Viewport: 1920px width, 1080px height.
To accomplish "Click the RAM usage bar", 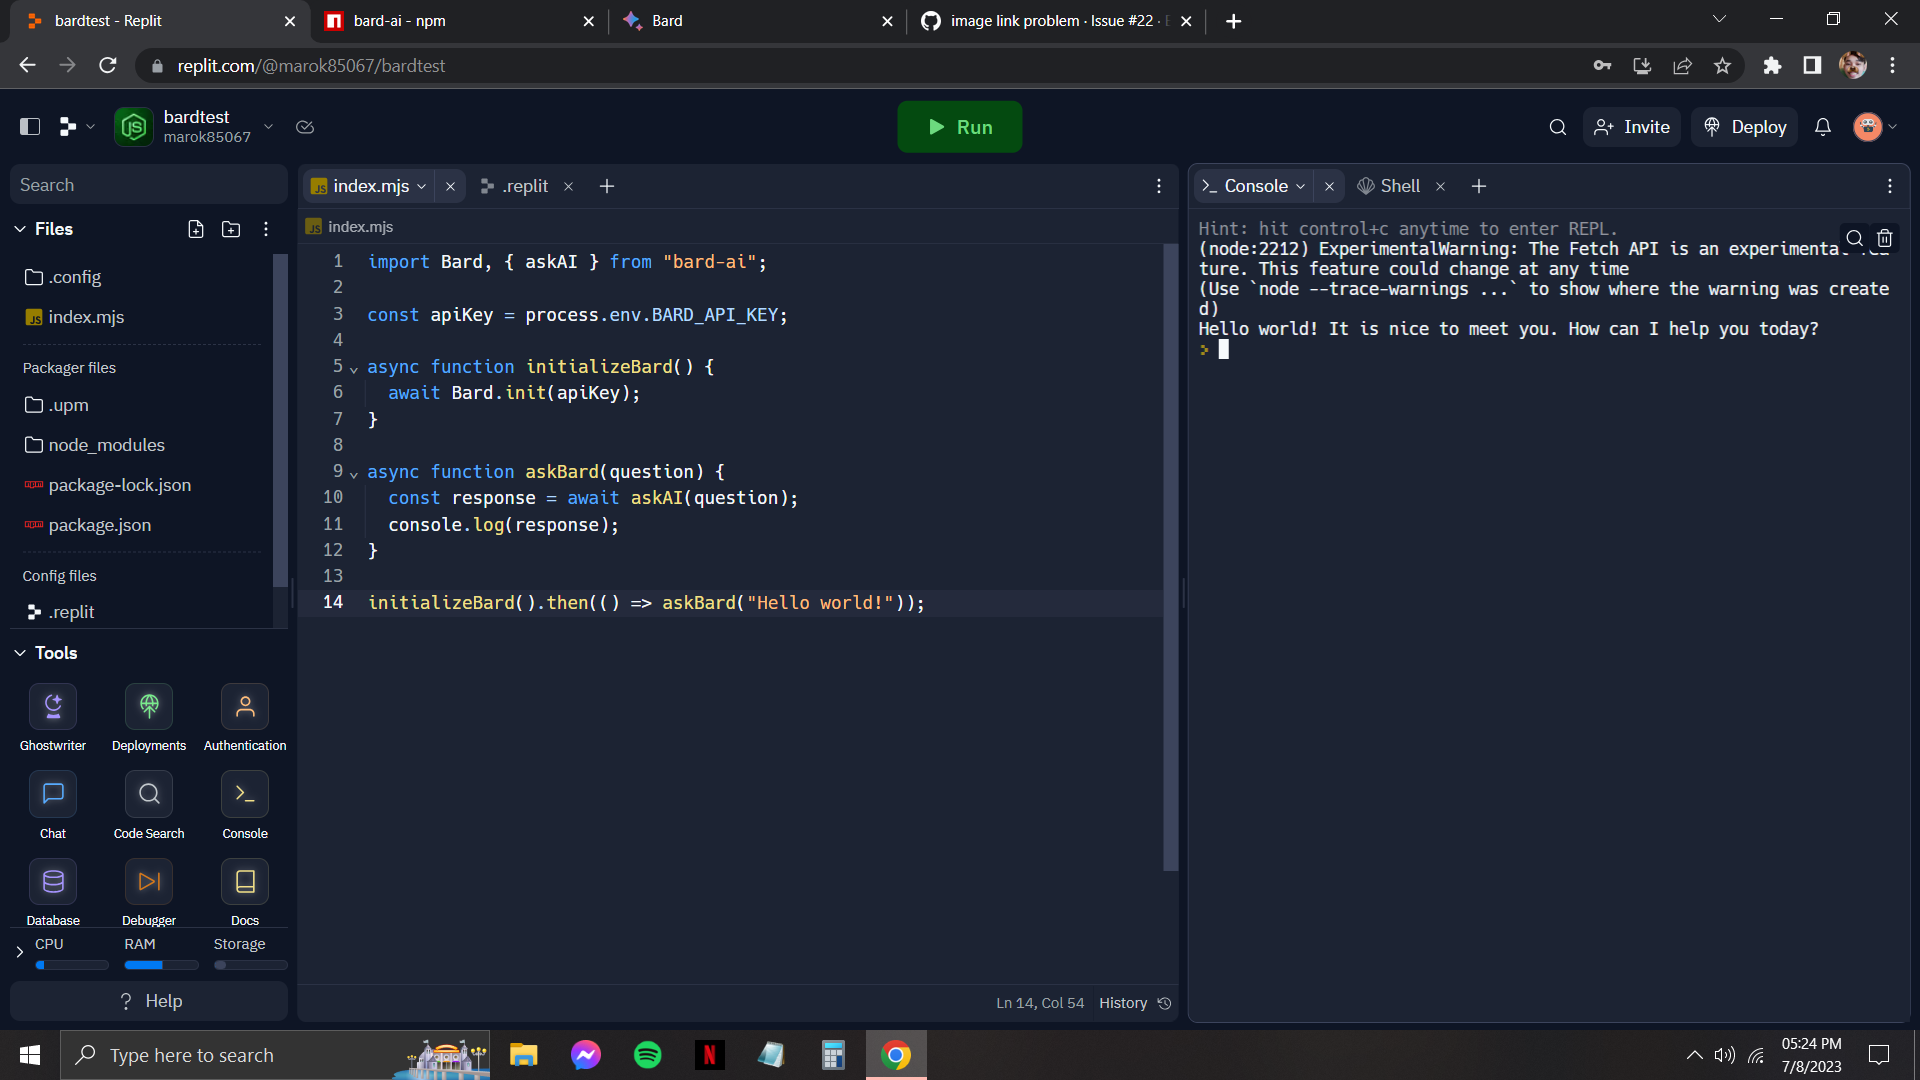I will 160,964.
